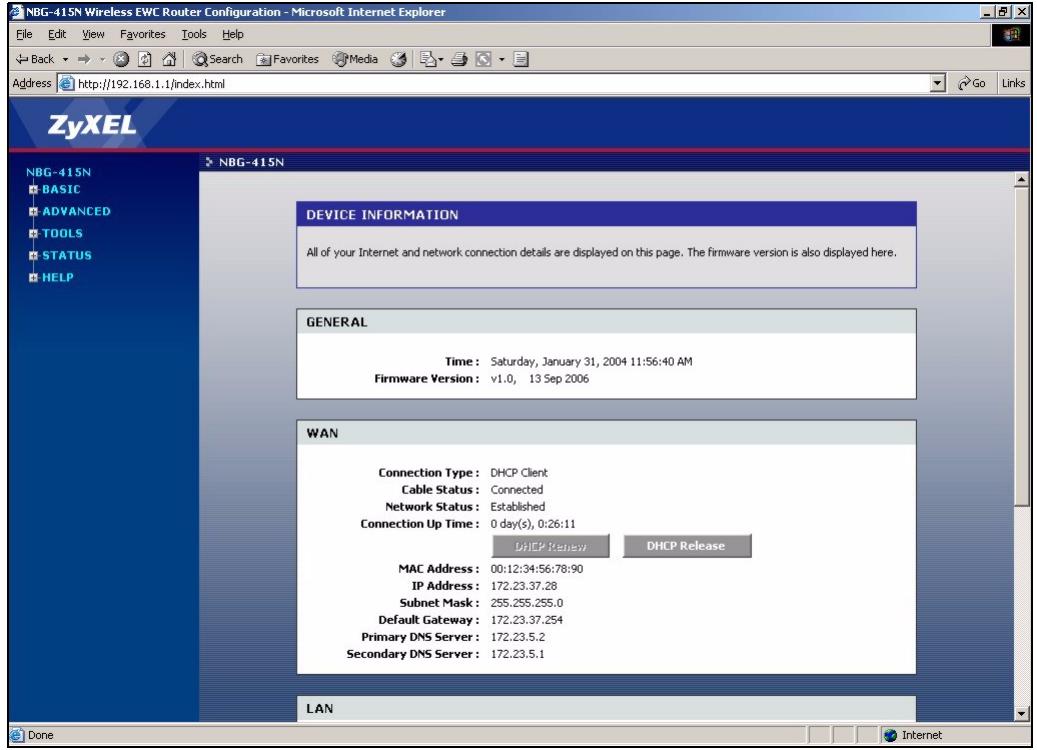Open the Search toolbar button
Viewport: 1037px width, 750px height.
[x=218, y=59]
